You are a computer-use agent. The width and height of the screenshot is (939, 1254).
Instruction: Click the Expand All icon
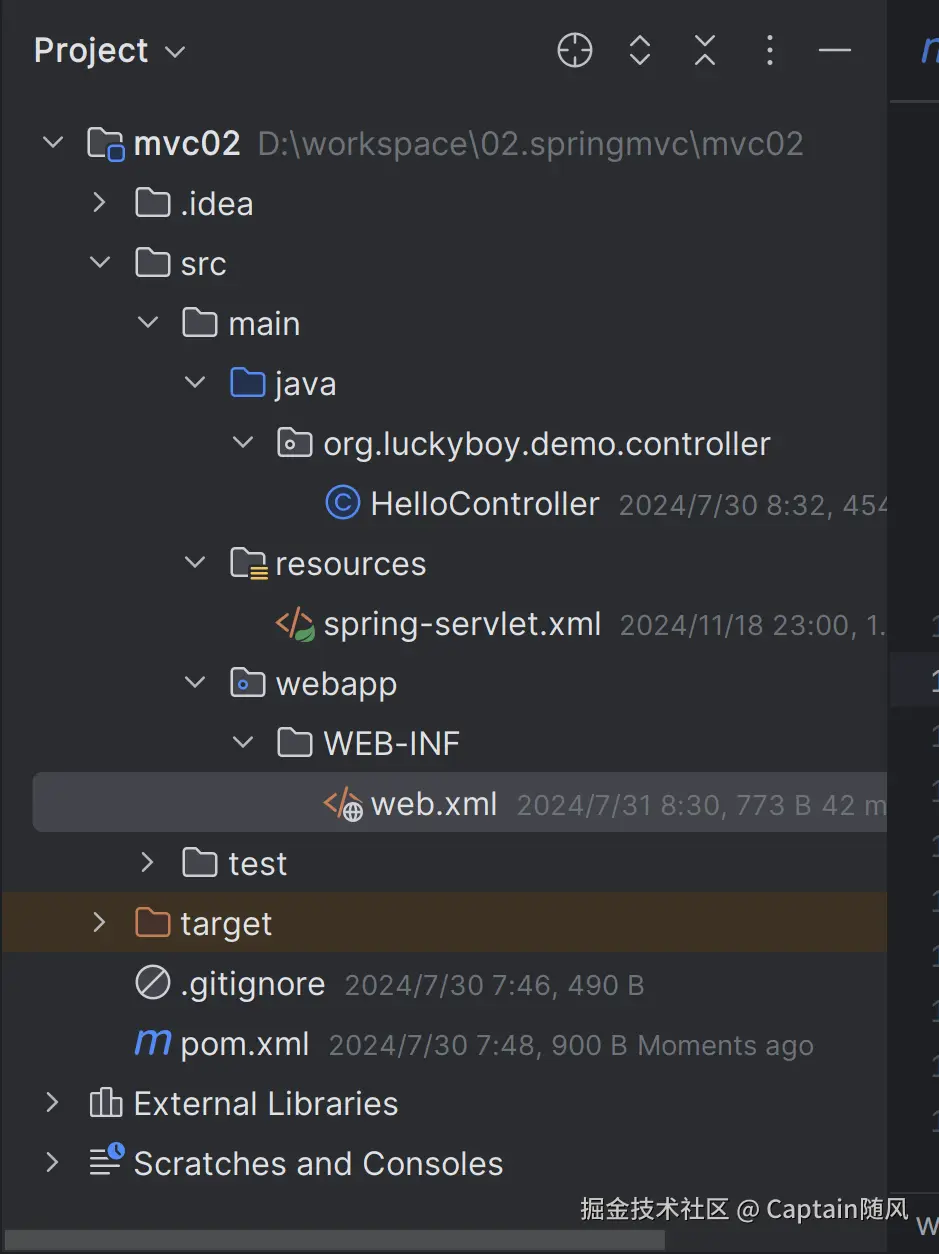tap(640, 50)
